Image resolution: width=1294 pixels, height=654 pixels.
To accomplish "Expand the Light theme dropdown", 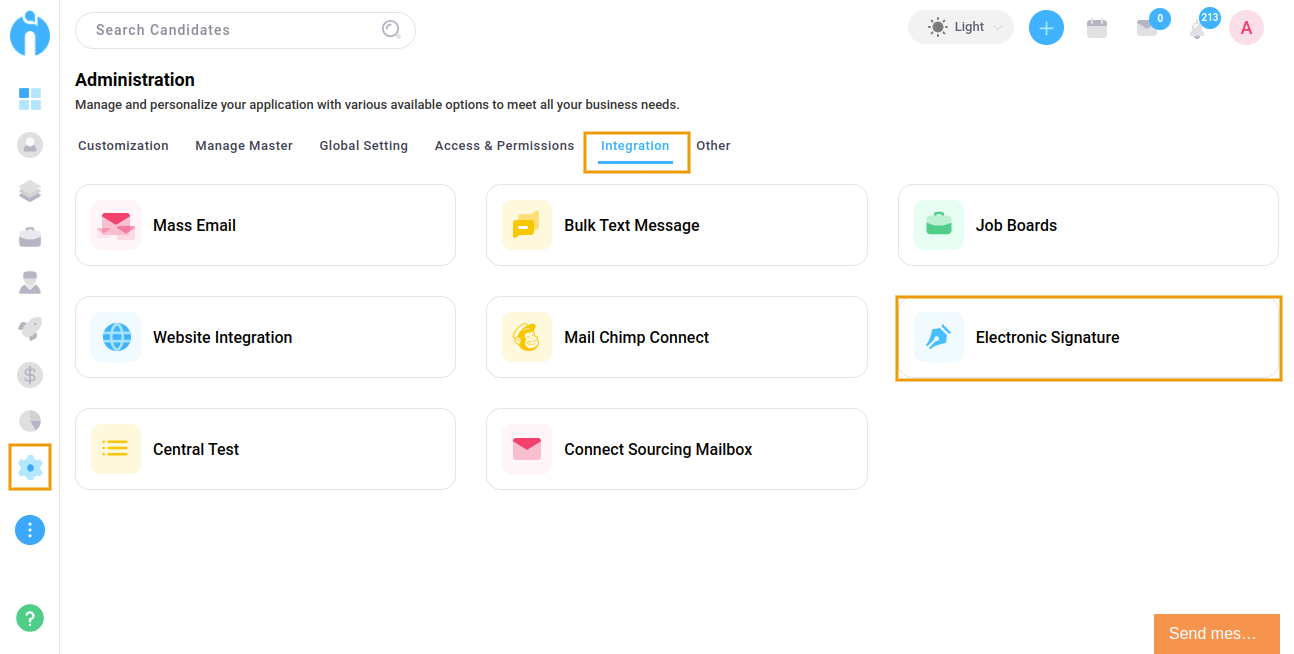I will coord(960,27).
